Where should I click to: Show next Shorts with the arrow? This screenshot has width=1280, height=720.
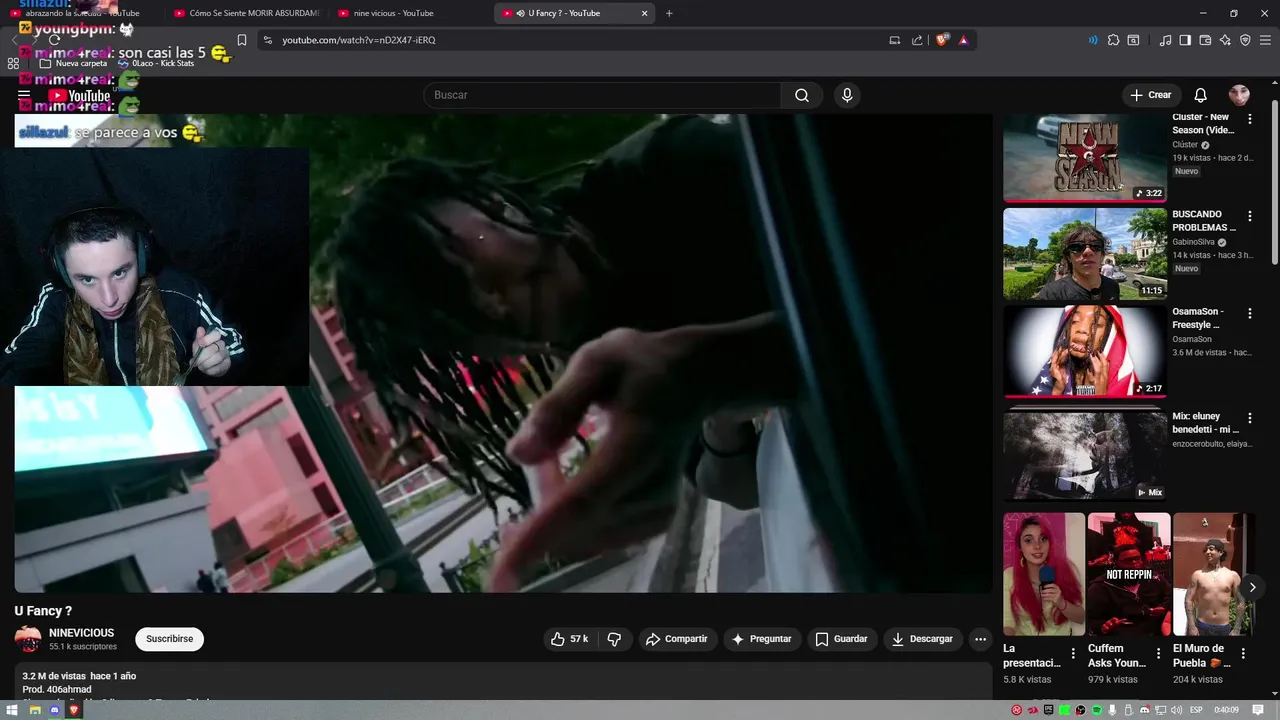coord(1252,587)
